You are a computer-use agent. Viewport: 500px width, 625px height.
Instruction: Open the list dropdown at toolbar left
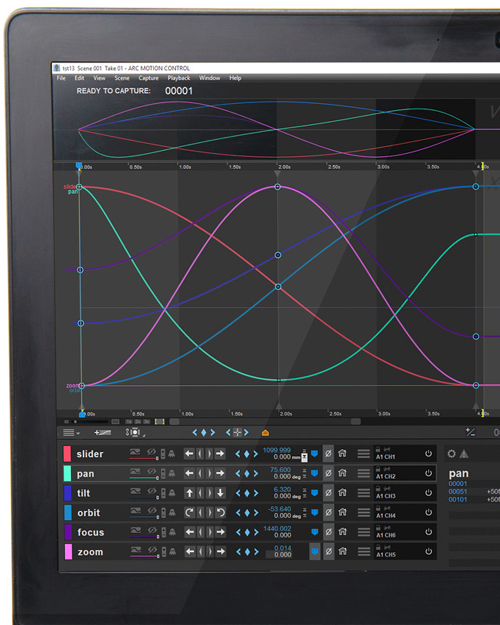pyautogui.click(x=71, y=433)
